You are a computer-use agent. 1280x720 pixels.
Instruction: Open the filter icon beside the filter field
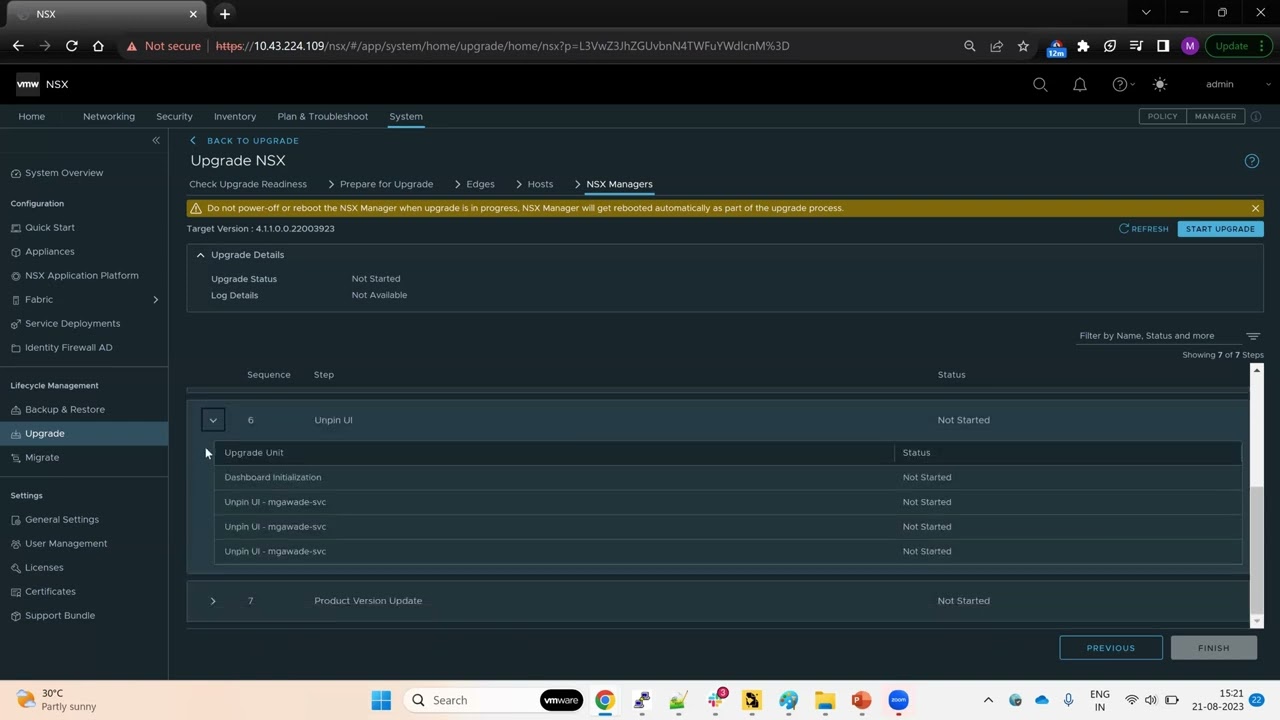1253,336
